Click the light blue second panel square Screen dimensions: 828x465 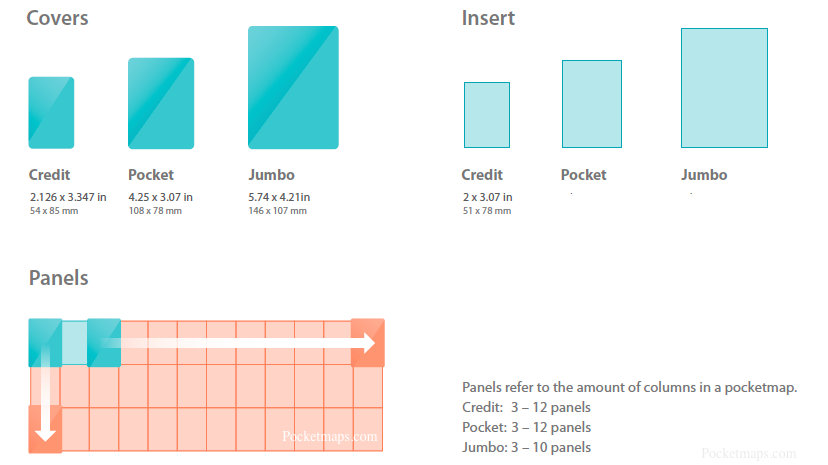pos(75,342)
